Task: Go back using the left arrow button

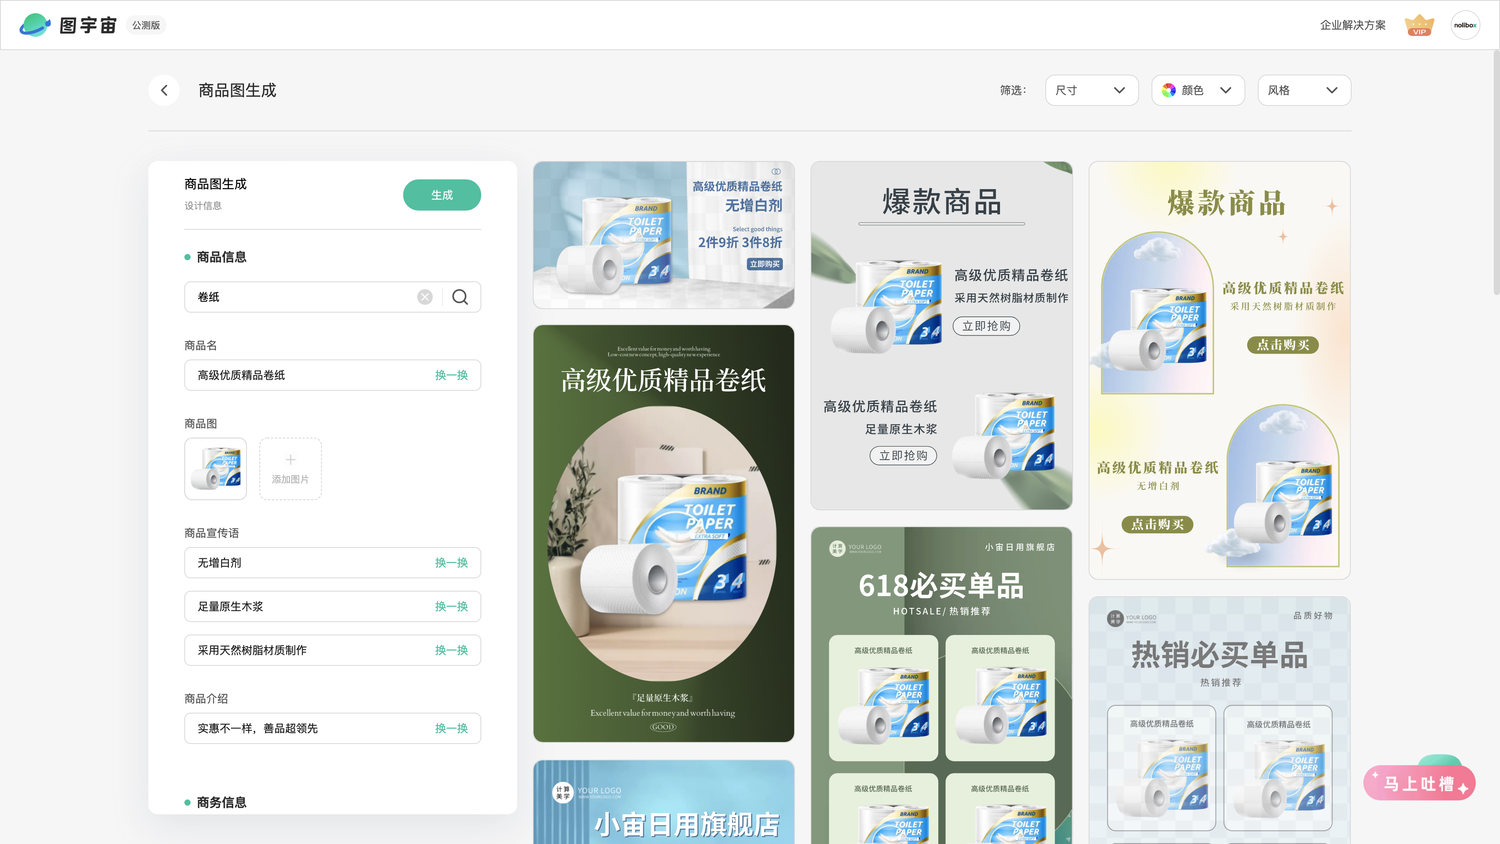Action: coord(164,90)
